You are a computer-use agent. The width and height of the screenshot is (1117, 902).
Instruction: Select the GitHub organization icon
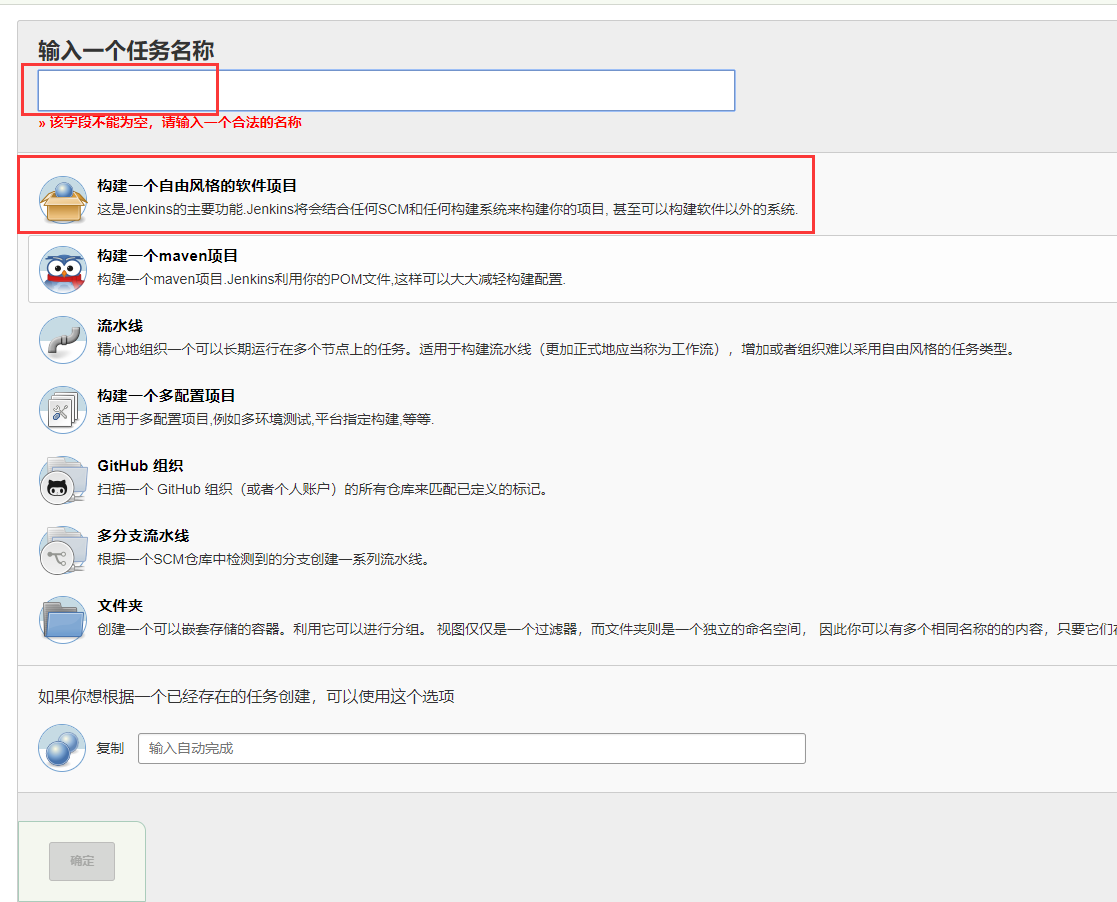[x=63, y=479]
